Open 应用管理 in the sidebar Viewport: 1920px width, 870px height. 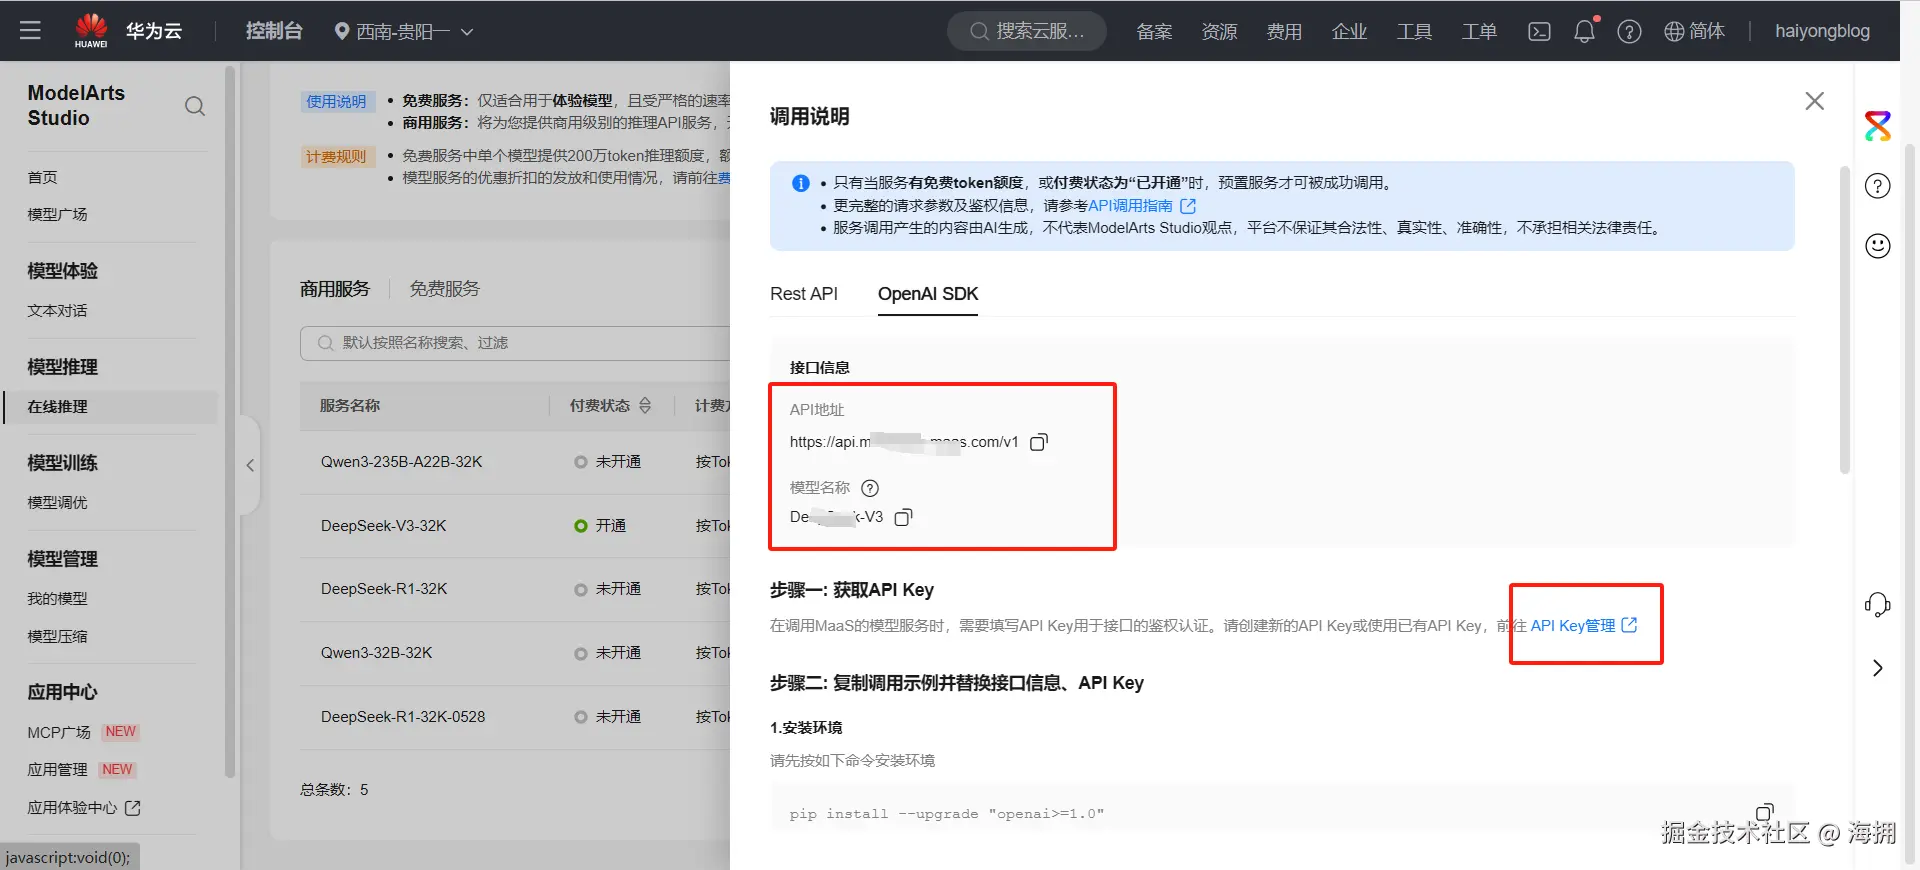(x=58, y=769)
